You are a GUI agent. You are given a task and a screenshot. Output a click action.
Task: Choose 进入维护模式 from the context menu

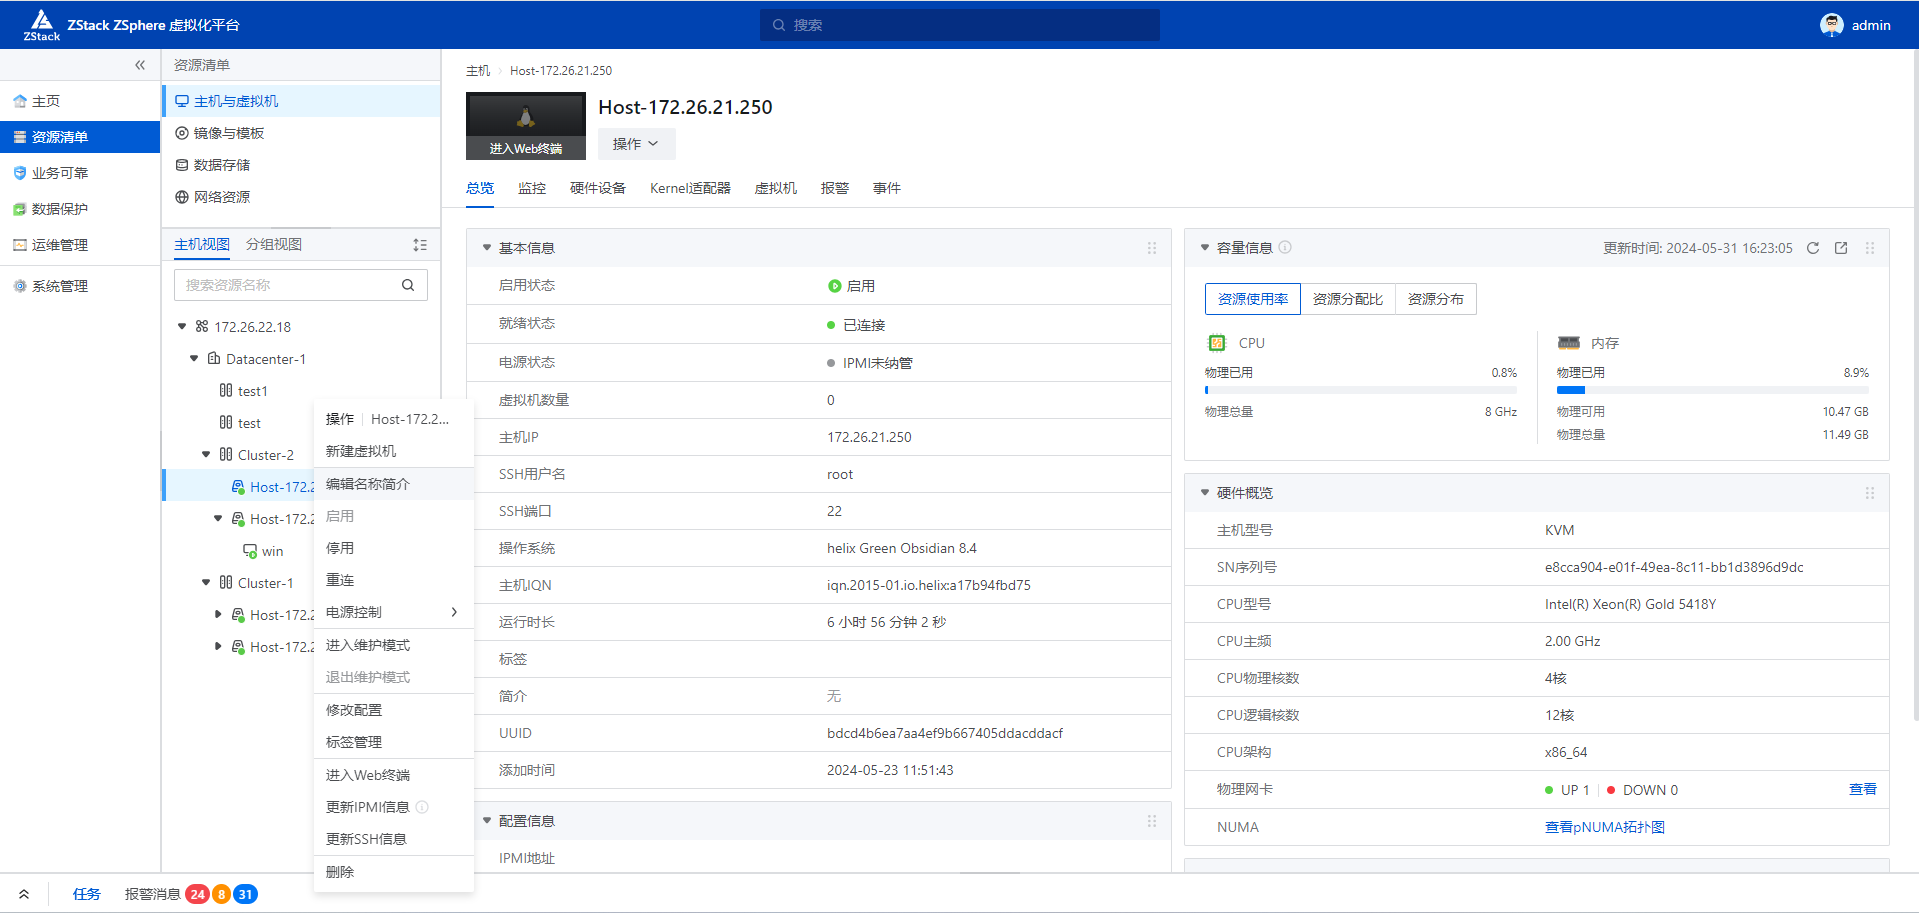[368, 645]
